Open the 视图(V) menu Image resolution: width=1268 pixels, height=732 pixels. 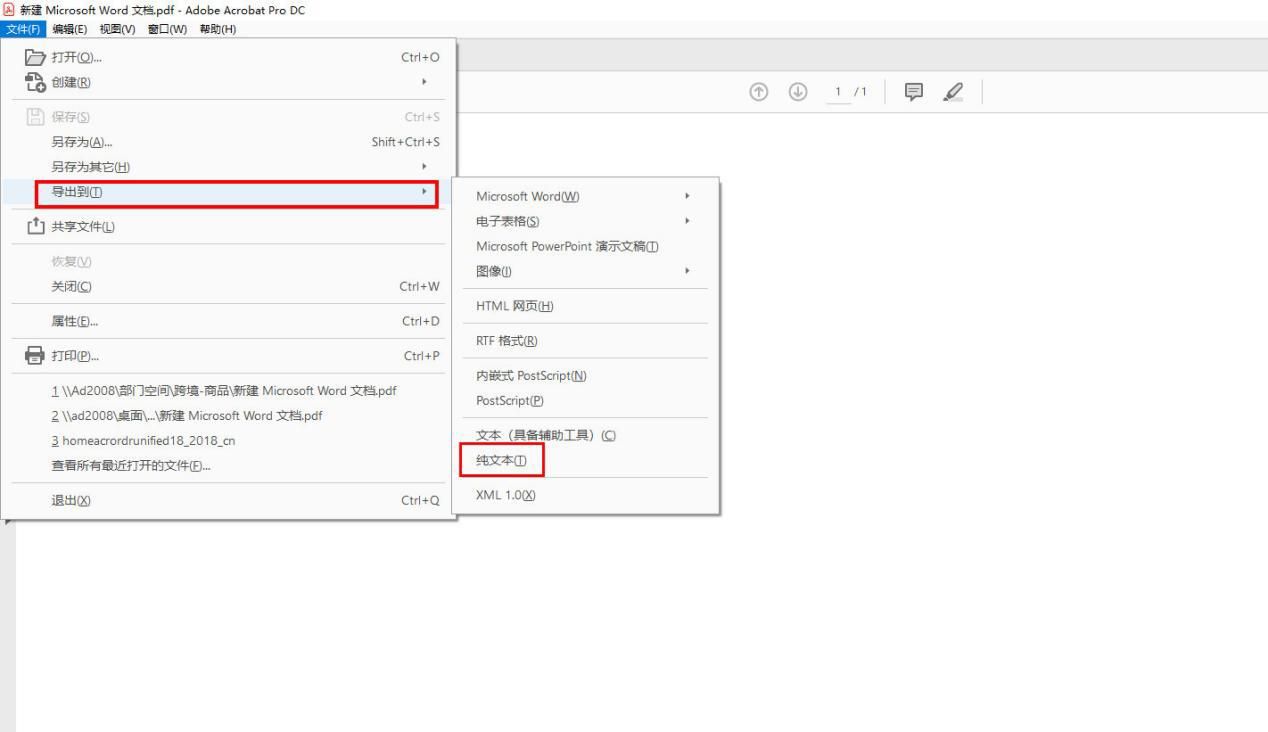click(x=119, y=29)
